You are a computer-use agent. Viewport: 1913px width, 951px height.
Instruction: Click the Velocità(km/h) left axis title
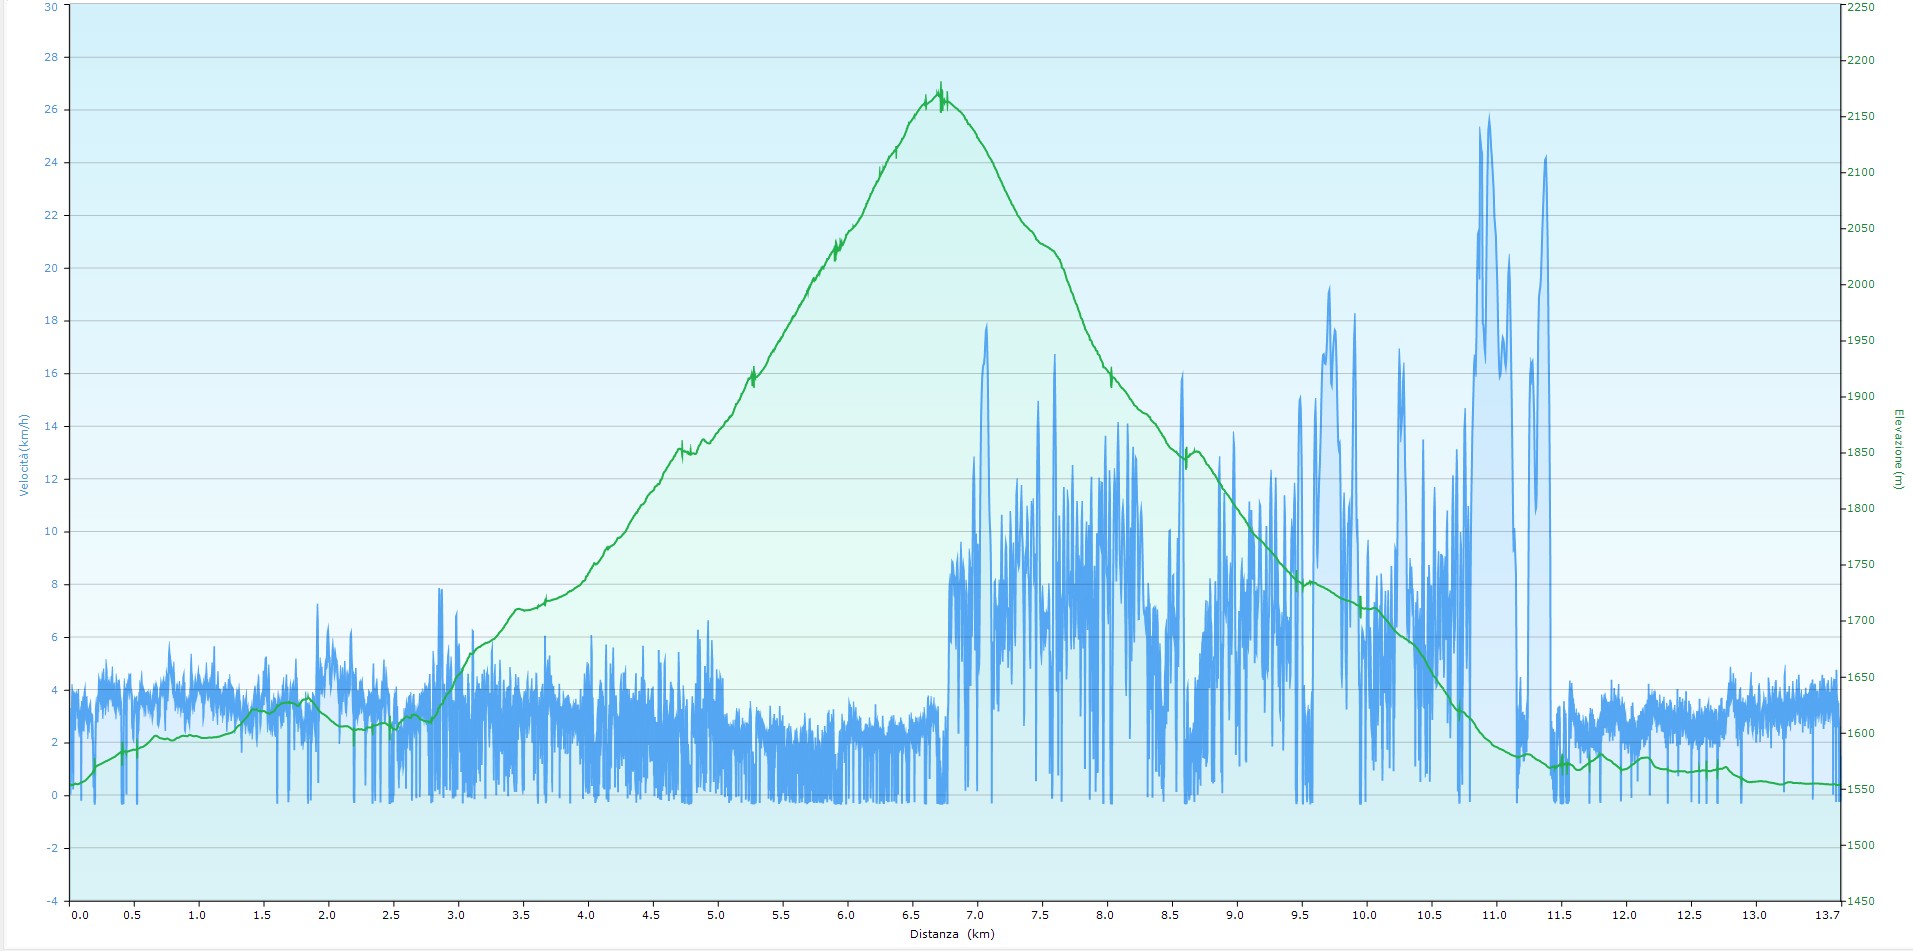tap(25, 455)
